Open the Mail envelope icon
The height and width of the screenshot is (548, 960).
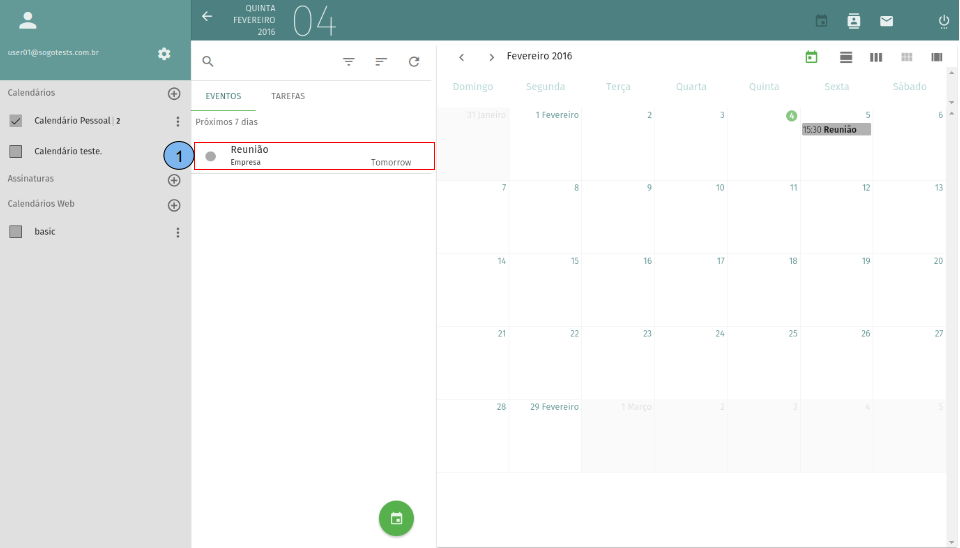tap(886, 20)
